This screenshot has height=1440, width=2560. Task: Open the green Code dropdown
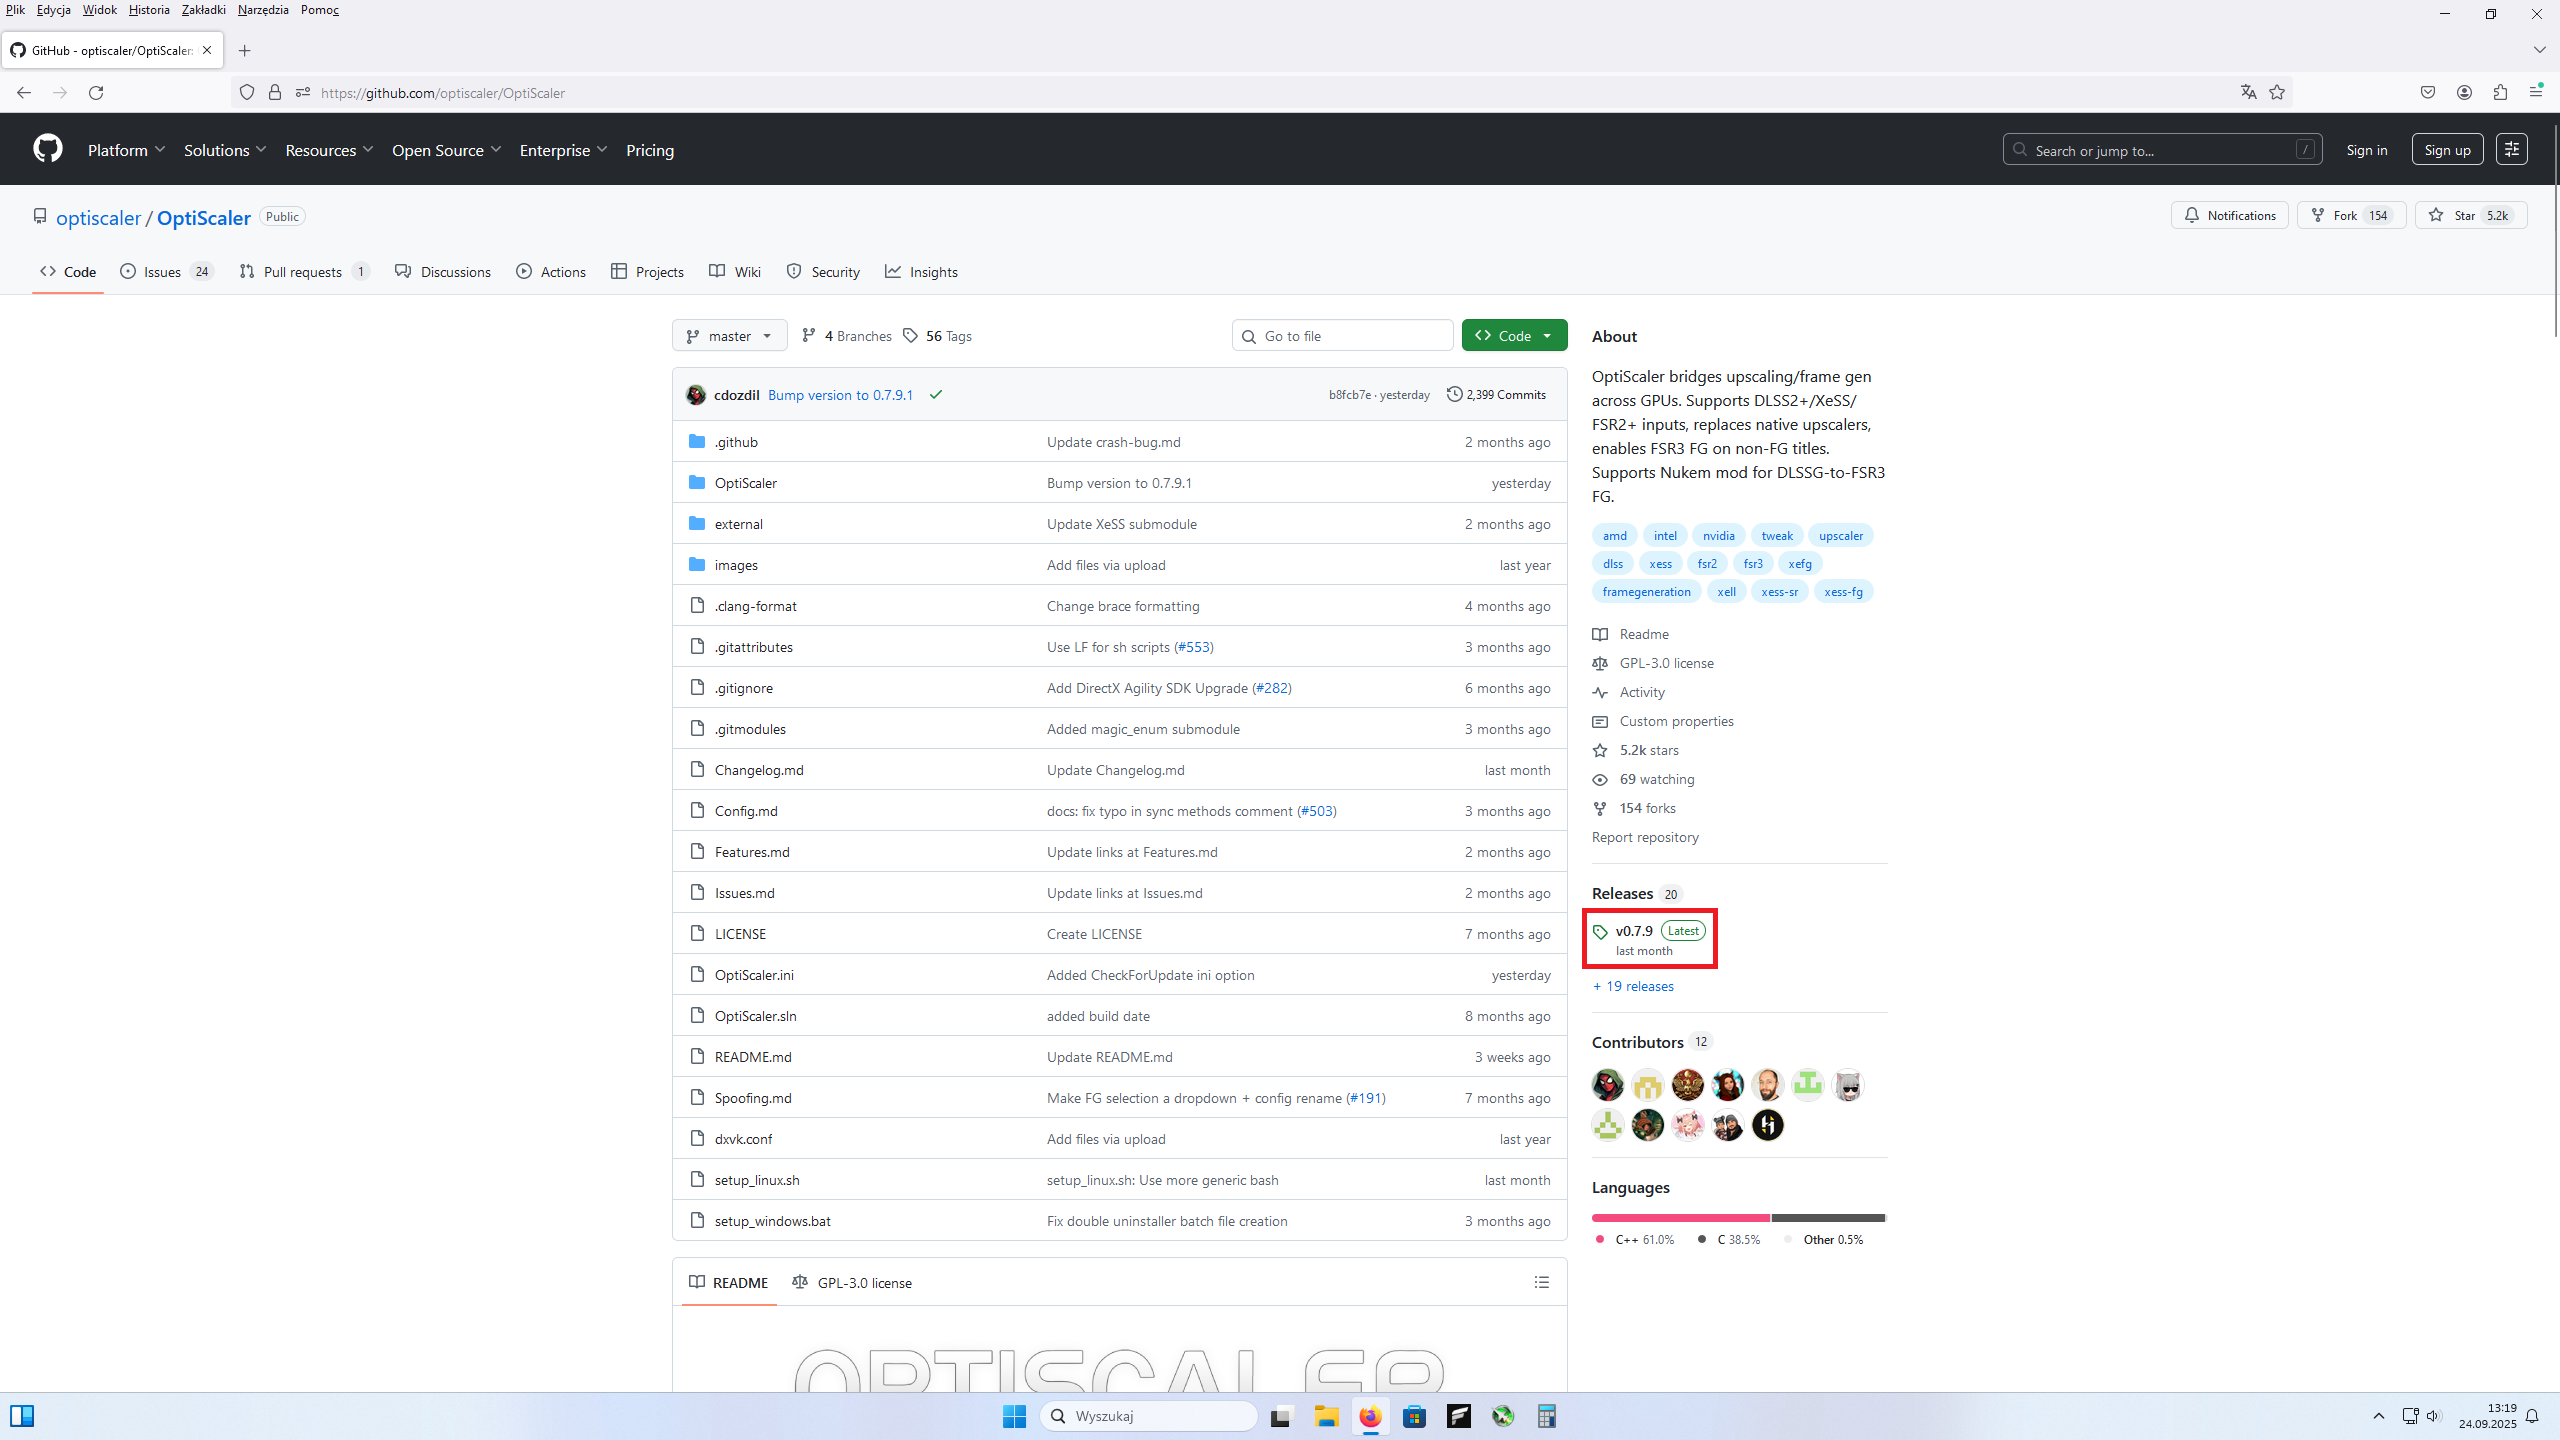click(1514, 336)
